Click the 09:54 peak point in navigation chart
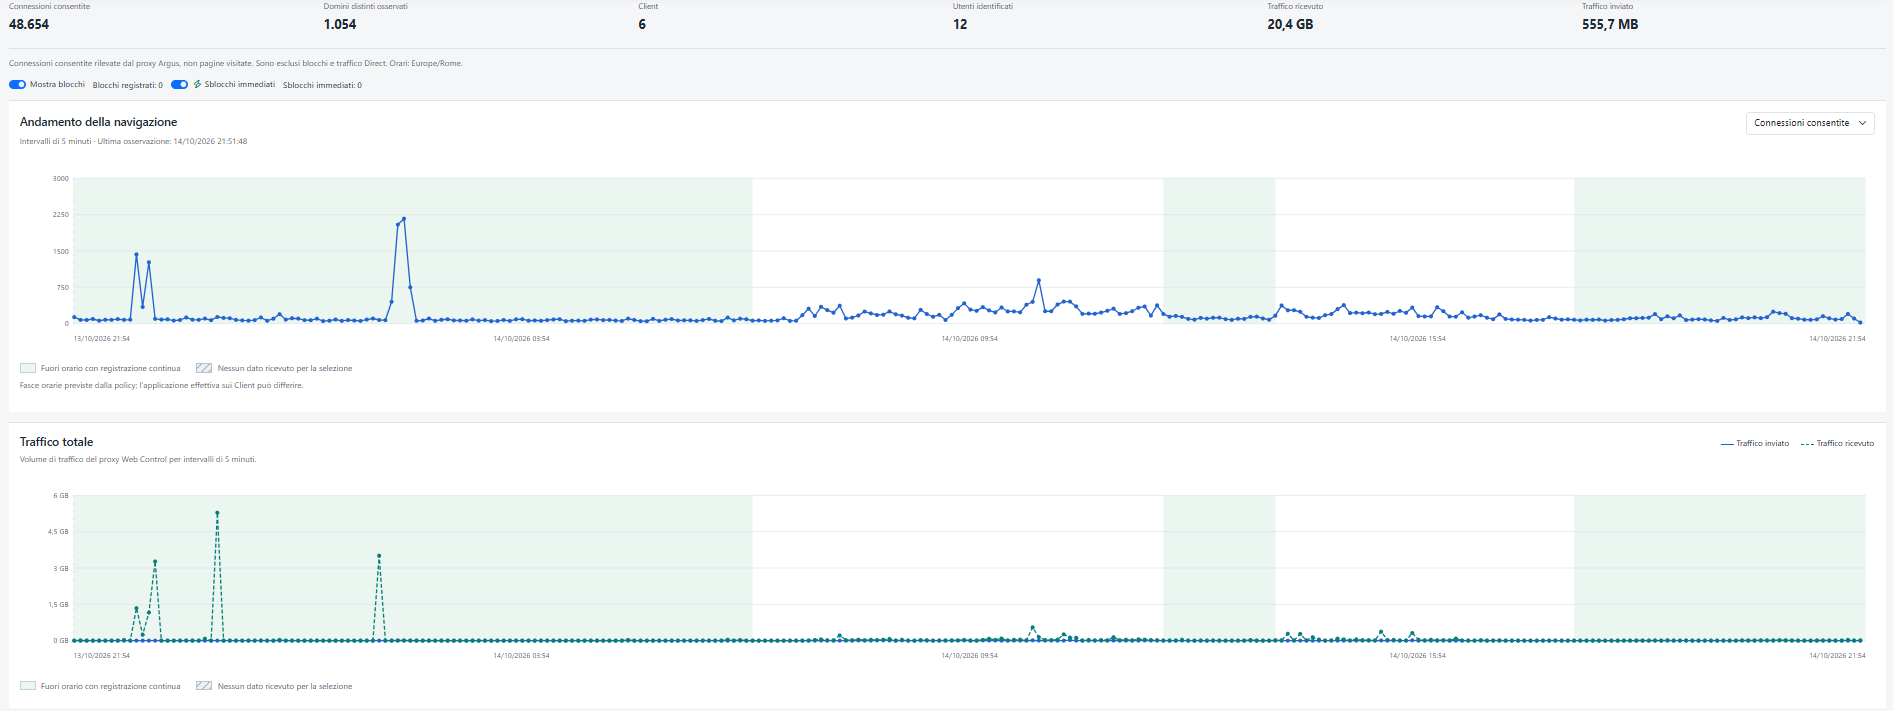 click(x=1039, y=281)
